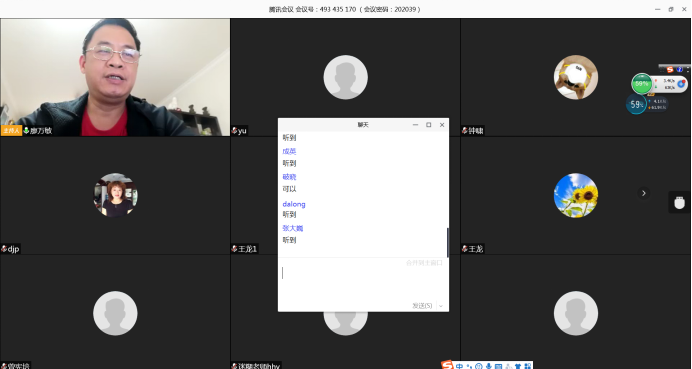The width and height of the screenshot is (692, 369).
Task: Toggle Sogou punctuation mode icon
Action: 470,366
